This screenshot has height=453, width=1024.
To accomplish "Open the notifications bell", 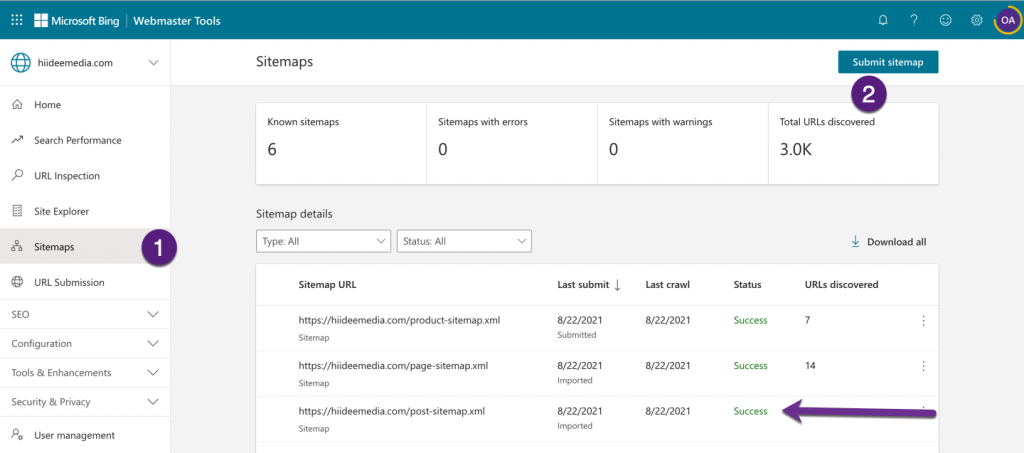I will 883,20.
